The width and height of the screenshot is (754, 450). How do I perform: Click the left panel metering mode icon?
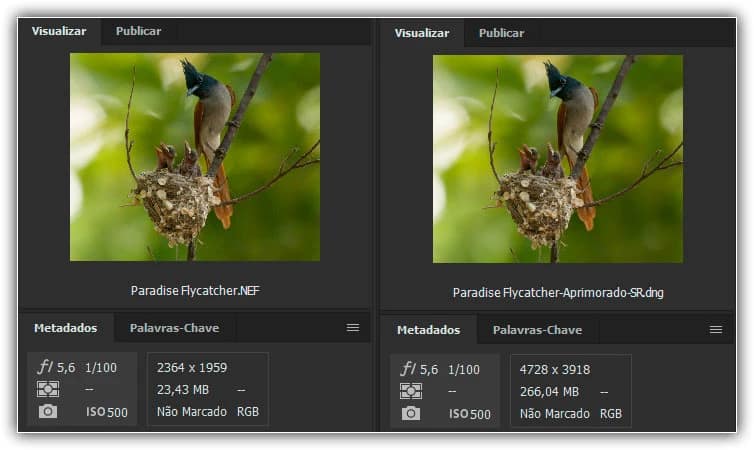click(x=48, y=389)
